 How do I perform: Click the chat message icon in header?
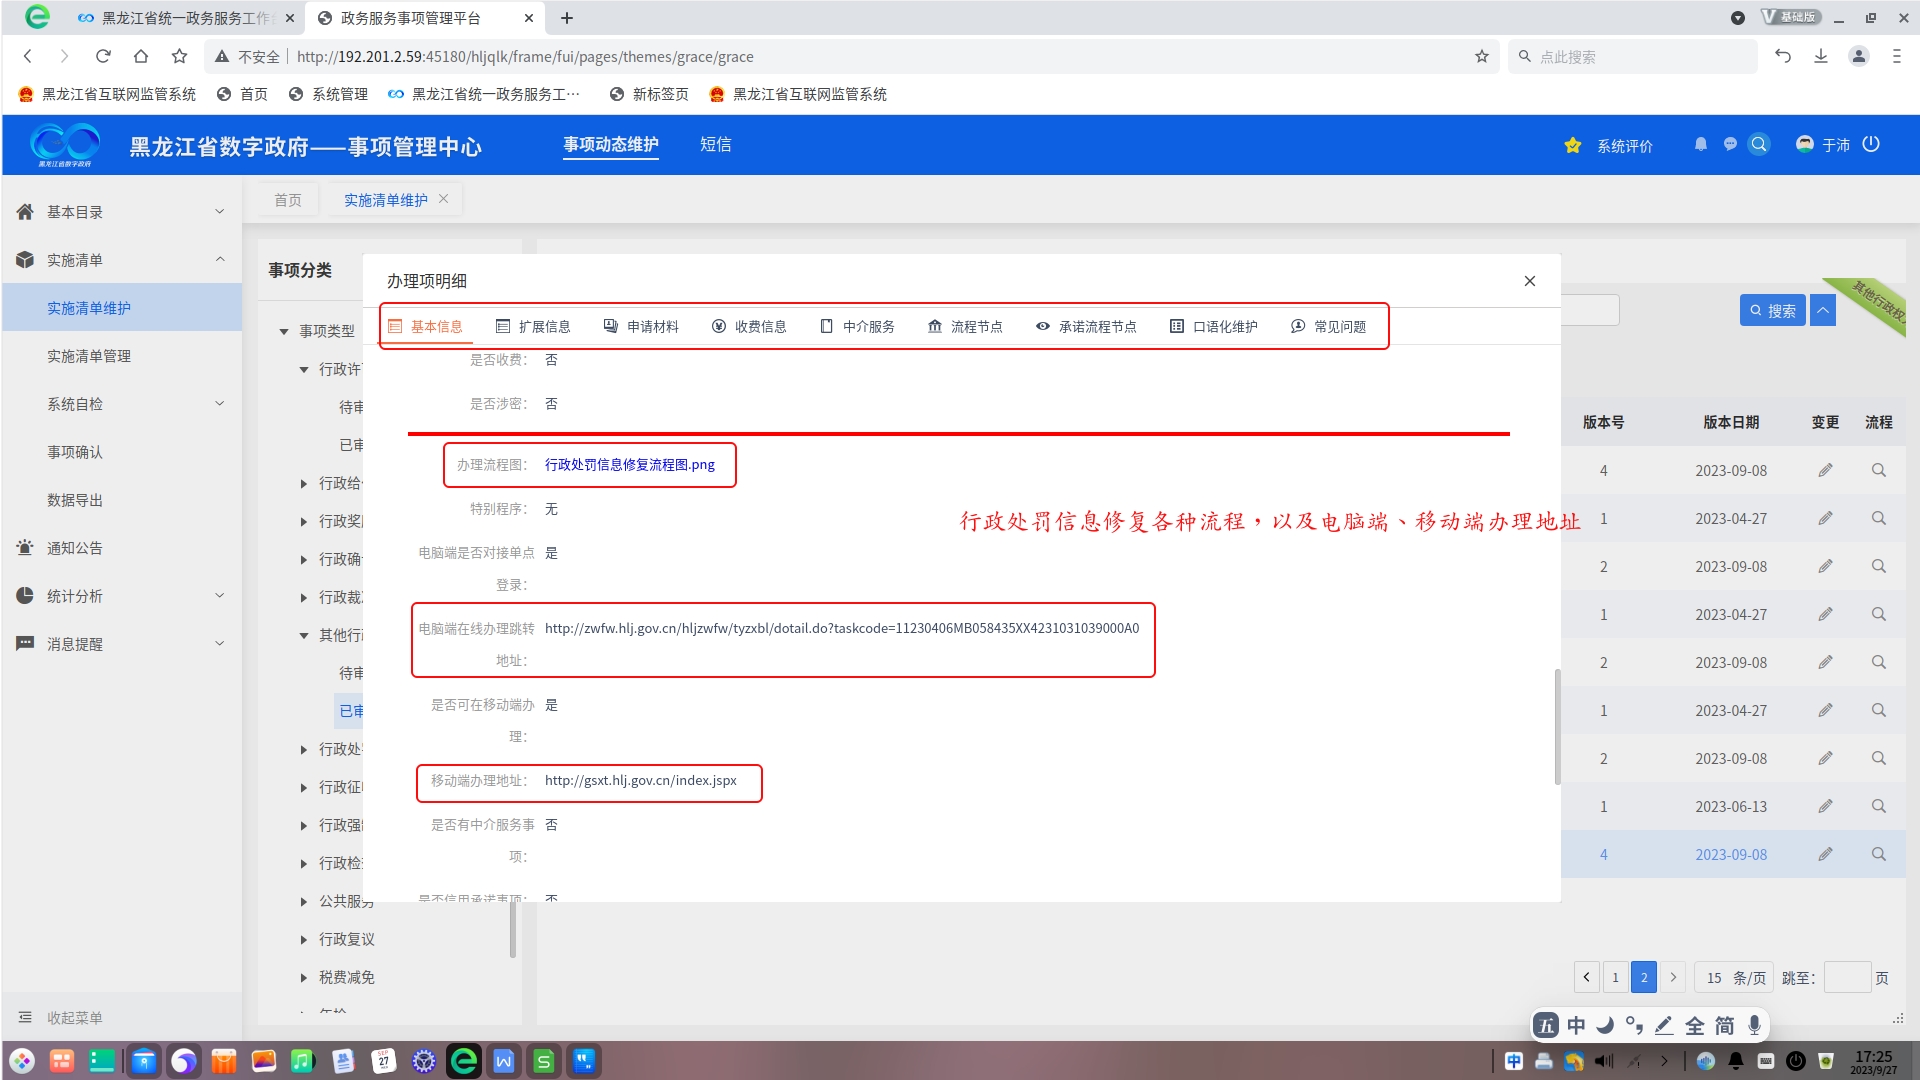[1730, 144]
